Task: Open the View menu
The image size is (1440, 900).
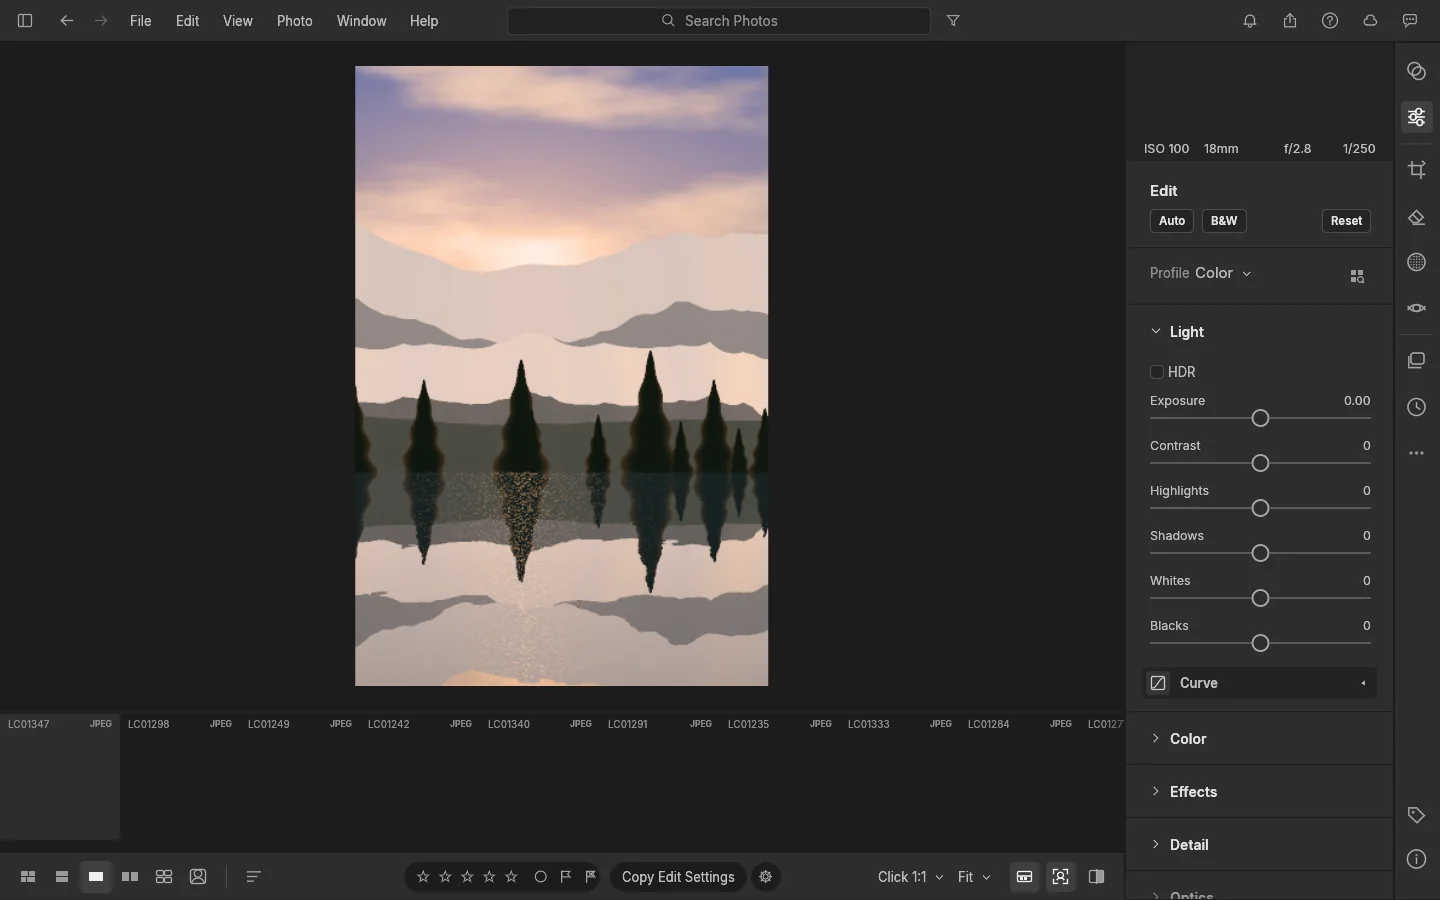Action: [238, 21]
